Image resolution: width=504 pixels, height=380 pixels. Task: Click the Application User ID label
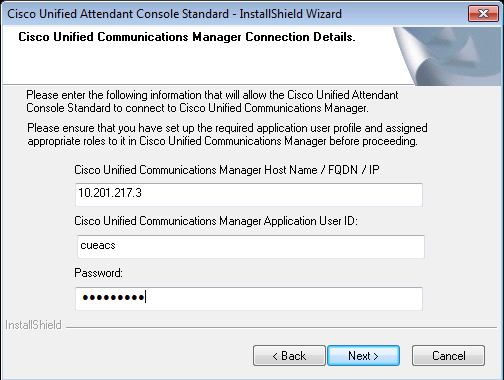(216, 221)
